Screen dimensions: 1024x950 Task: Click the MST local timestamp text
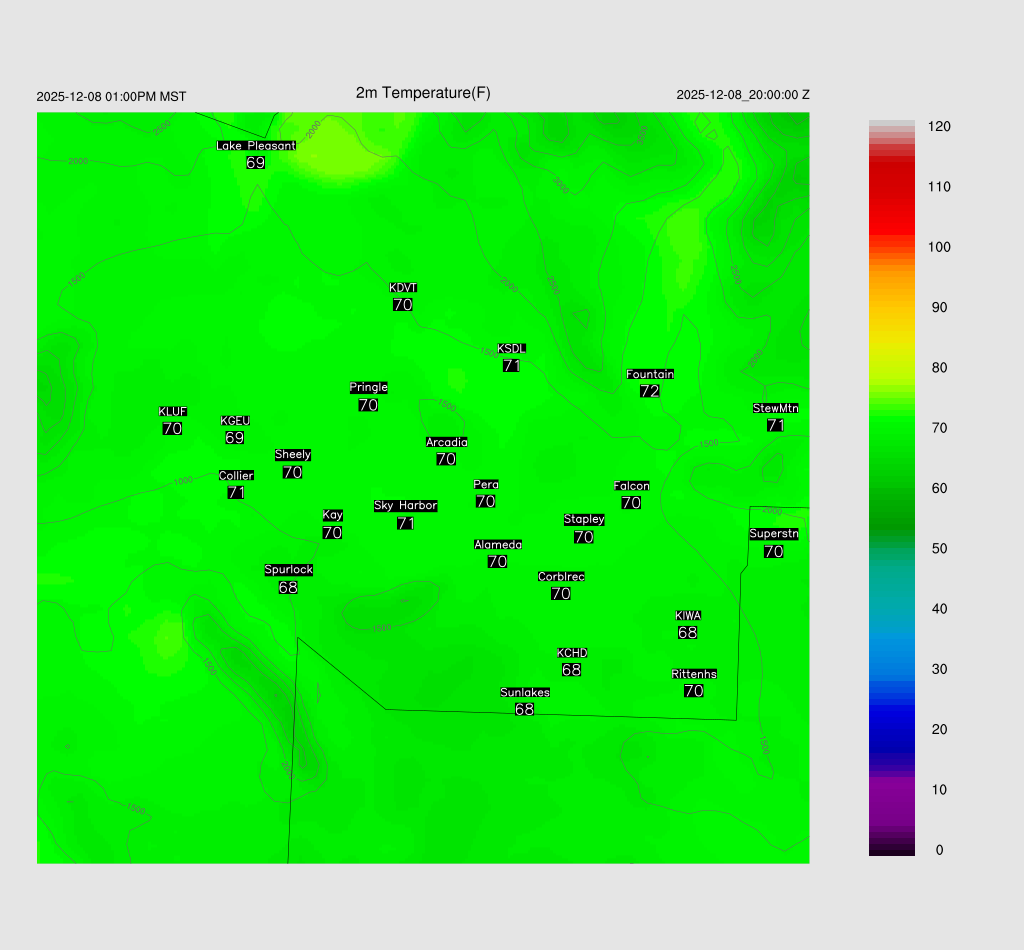[x=111, y=97]
